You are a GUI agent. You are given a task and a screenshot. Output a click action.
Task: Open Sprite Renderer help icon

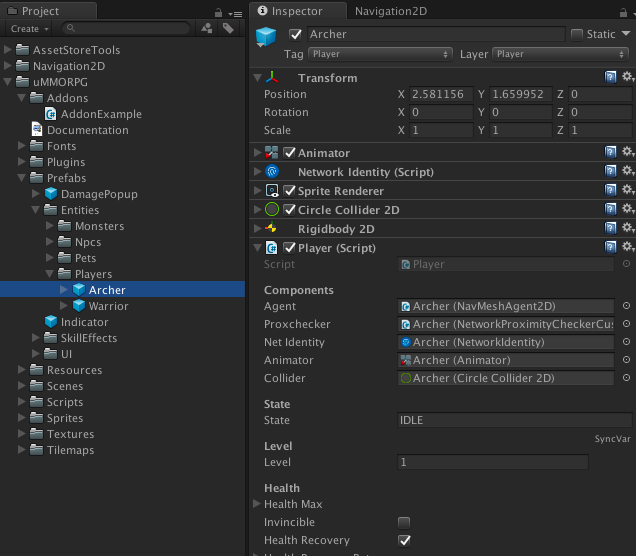coord(610,190)
